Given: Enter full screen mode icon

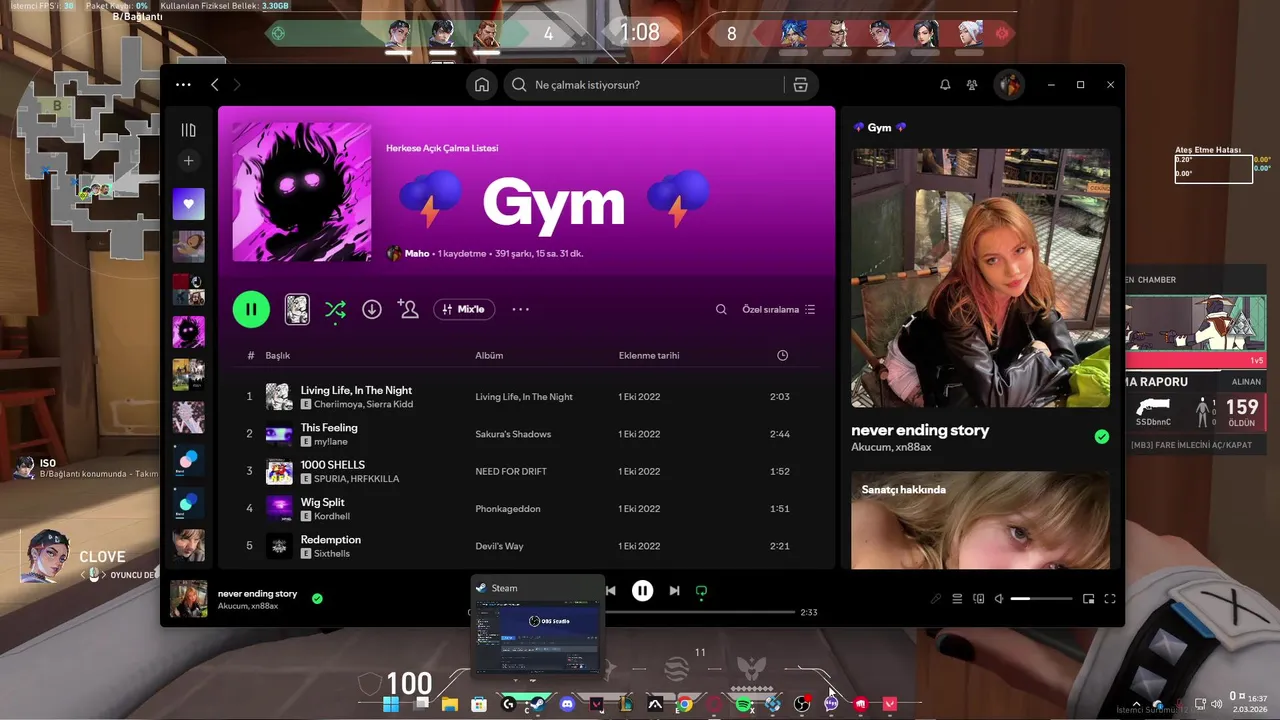Looking at the screenshot, I should click(1110, 599).
